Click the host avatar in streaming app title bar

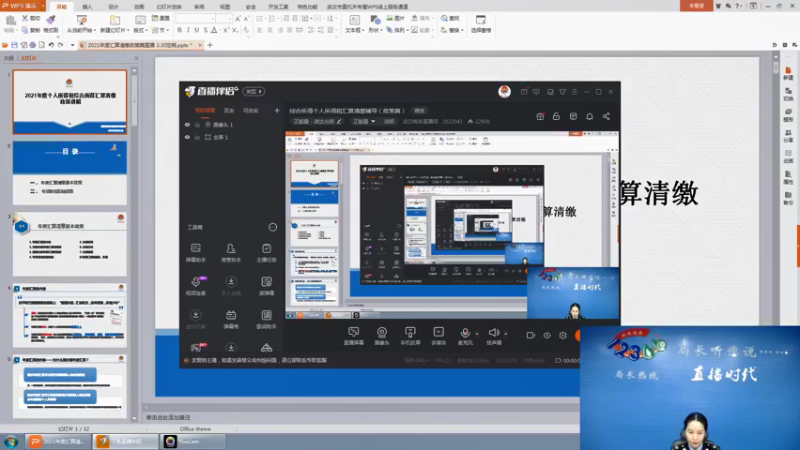click(504, 91)
